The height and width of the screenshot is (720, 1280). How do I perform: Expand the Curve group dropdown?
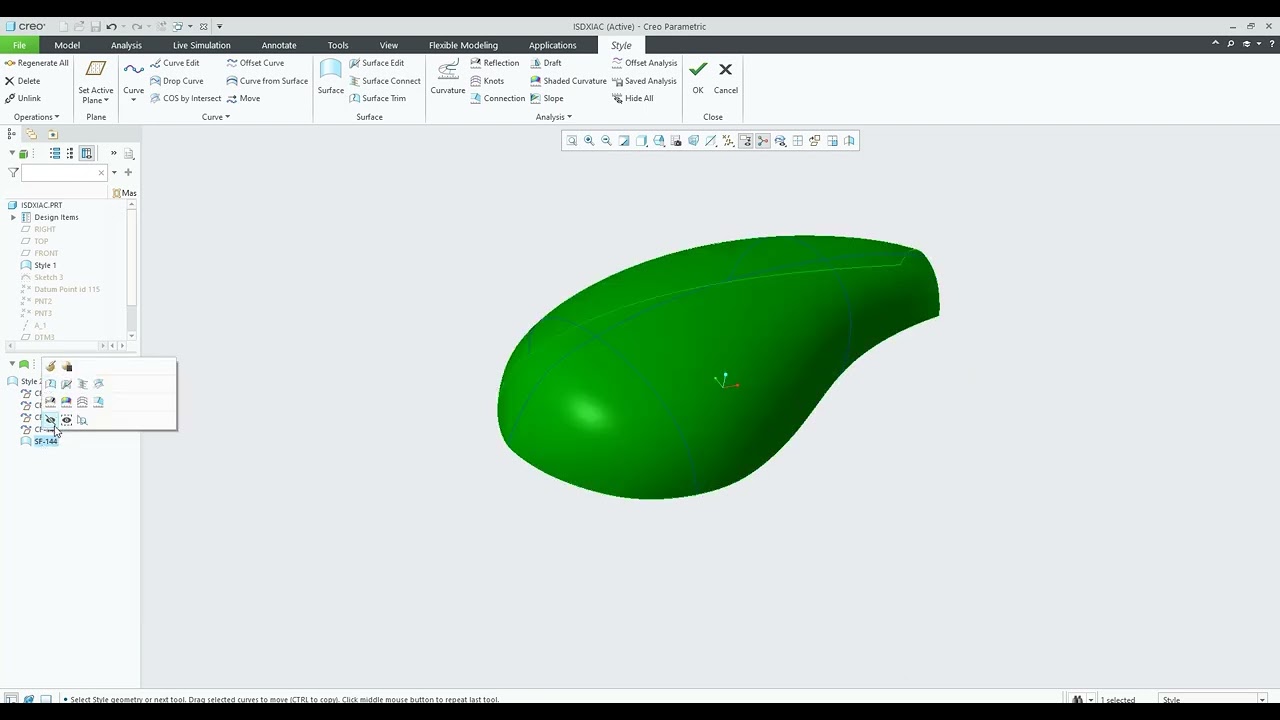[216, 117]
